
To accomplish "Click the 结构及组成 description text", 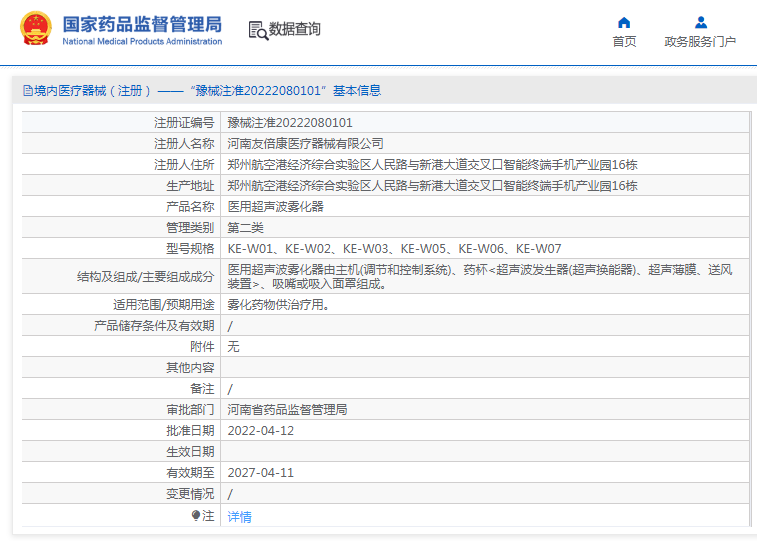I will 480,277.
